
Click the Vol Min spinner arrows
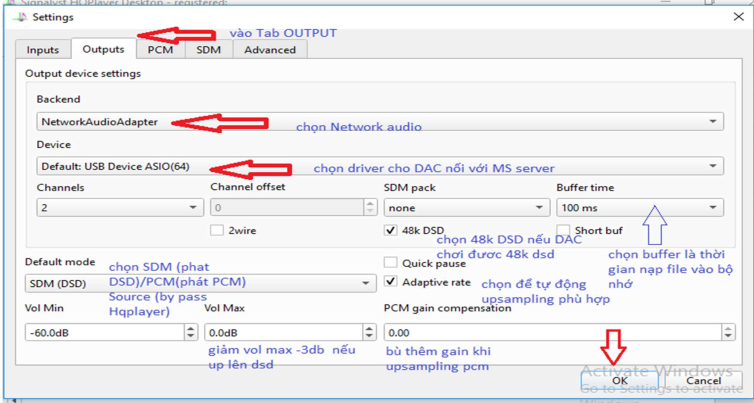[x=191, y=332]
